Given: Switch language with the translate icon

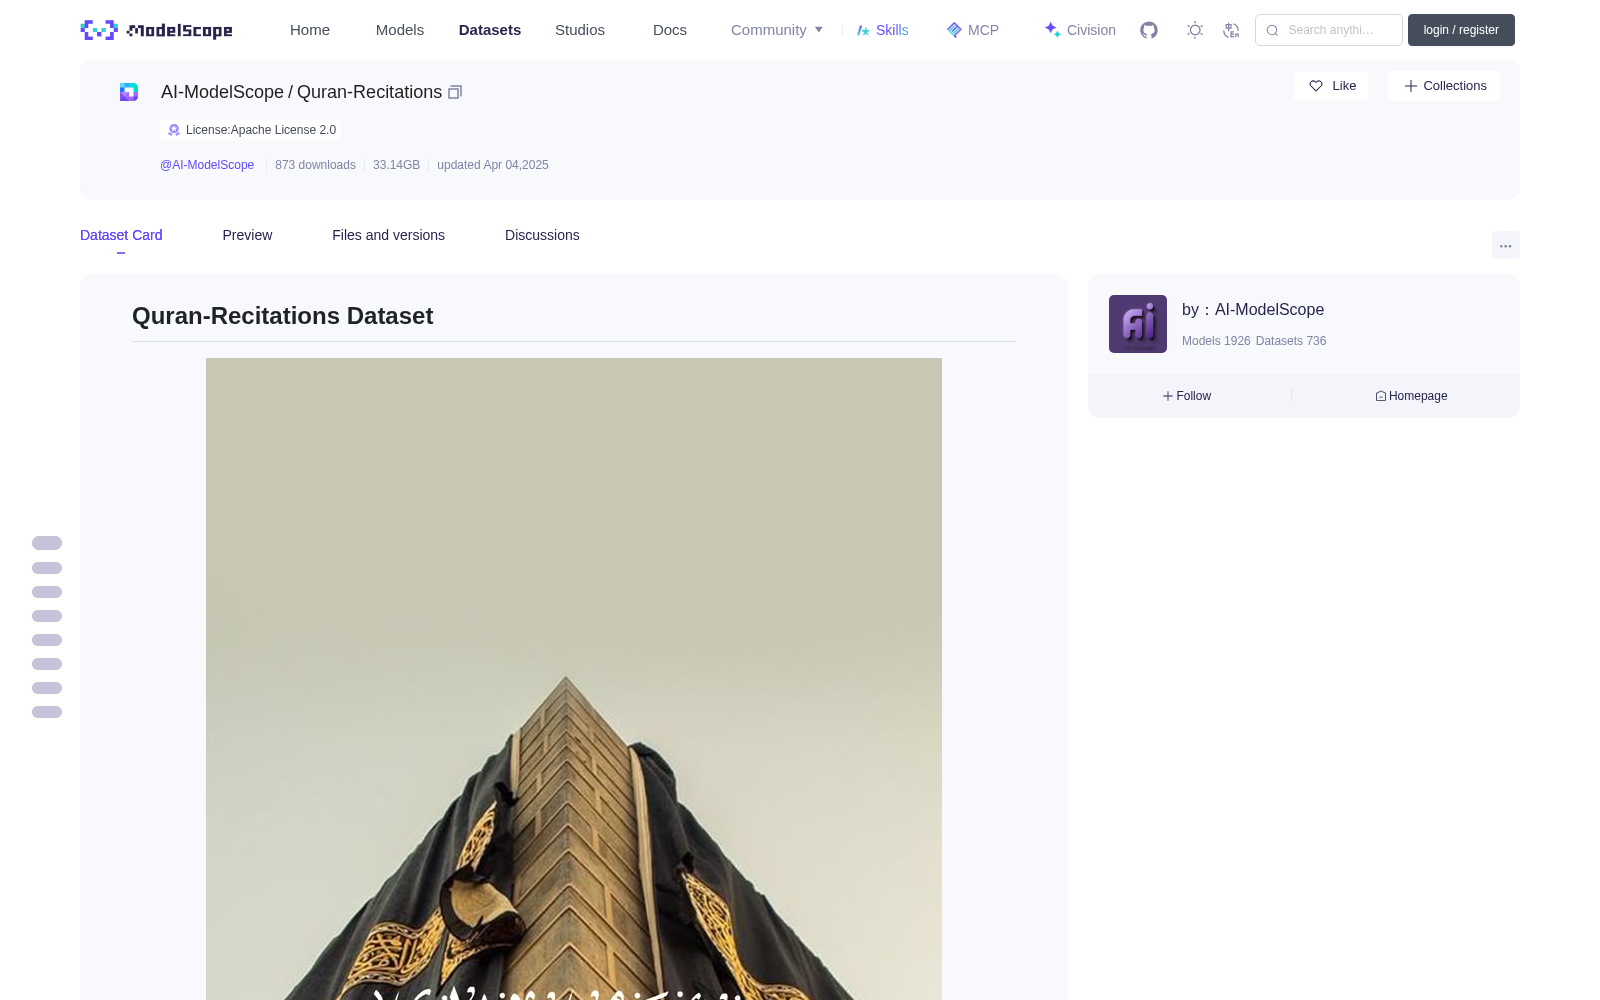Looking at the screenshot, I should point(1232,30).
